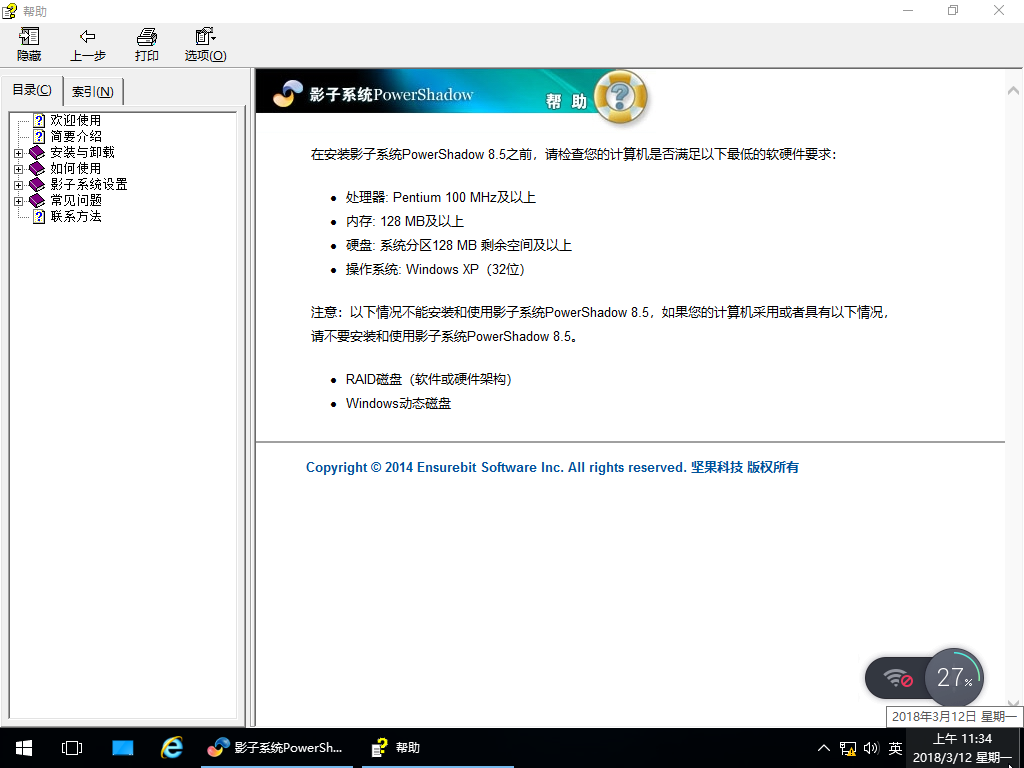Select the 如何使用 book entry
This screenshot has width=1024, height=768.
pos(76,168)
